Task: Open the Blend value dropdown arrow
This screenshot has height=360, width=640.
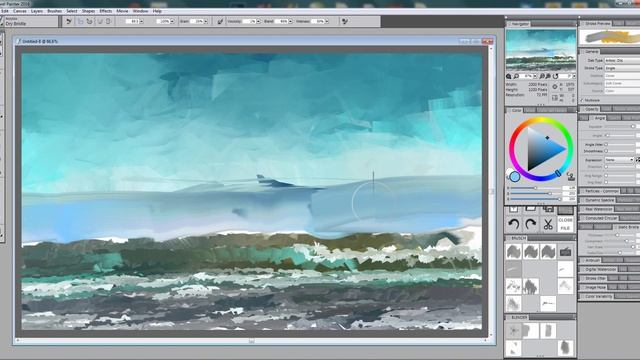Action: point(290,21)
